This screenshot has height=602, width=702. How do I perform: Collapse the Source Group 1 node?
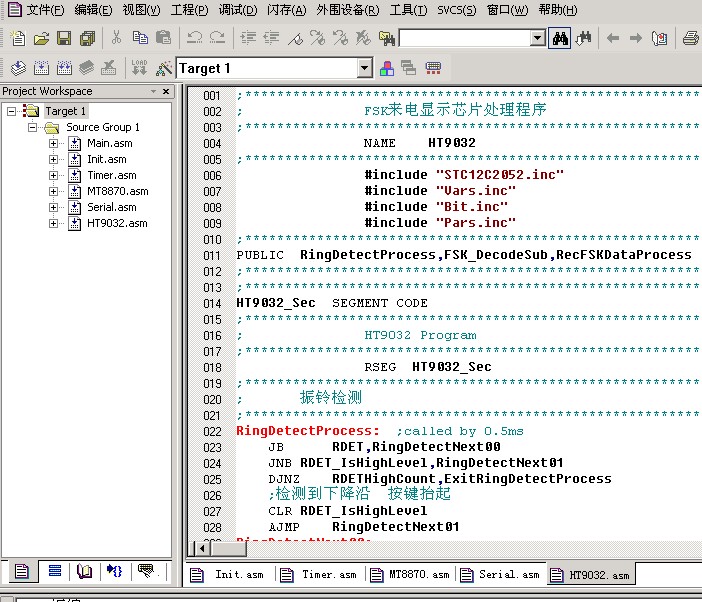click(32, 127)
